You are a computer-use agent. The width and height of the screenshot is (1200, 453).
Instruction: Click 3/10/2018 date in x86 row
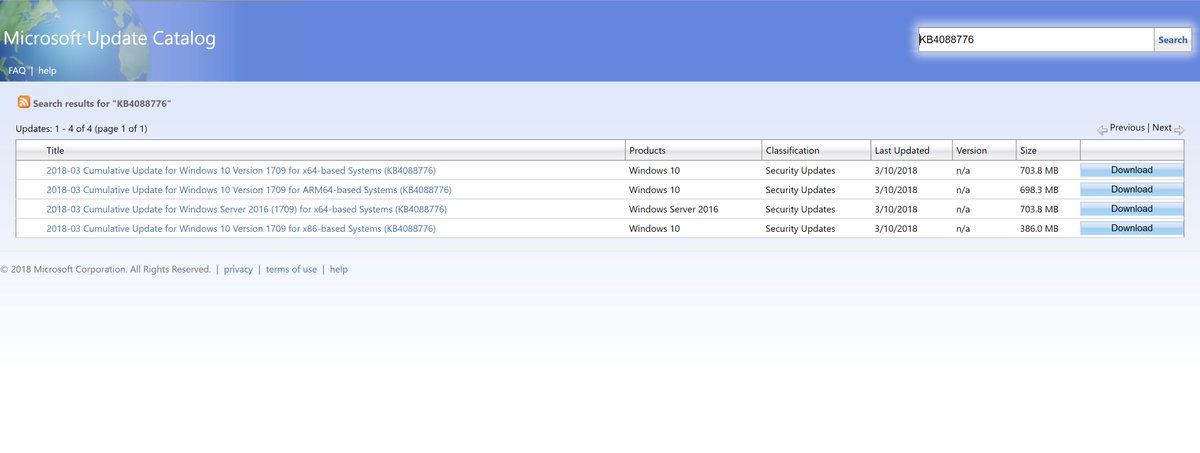pos(895,229)
